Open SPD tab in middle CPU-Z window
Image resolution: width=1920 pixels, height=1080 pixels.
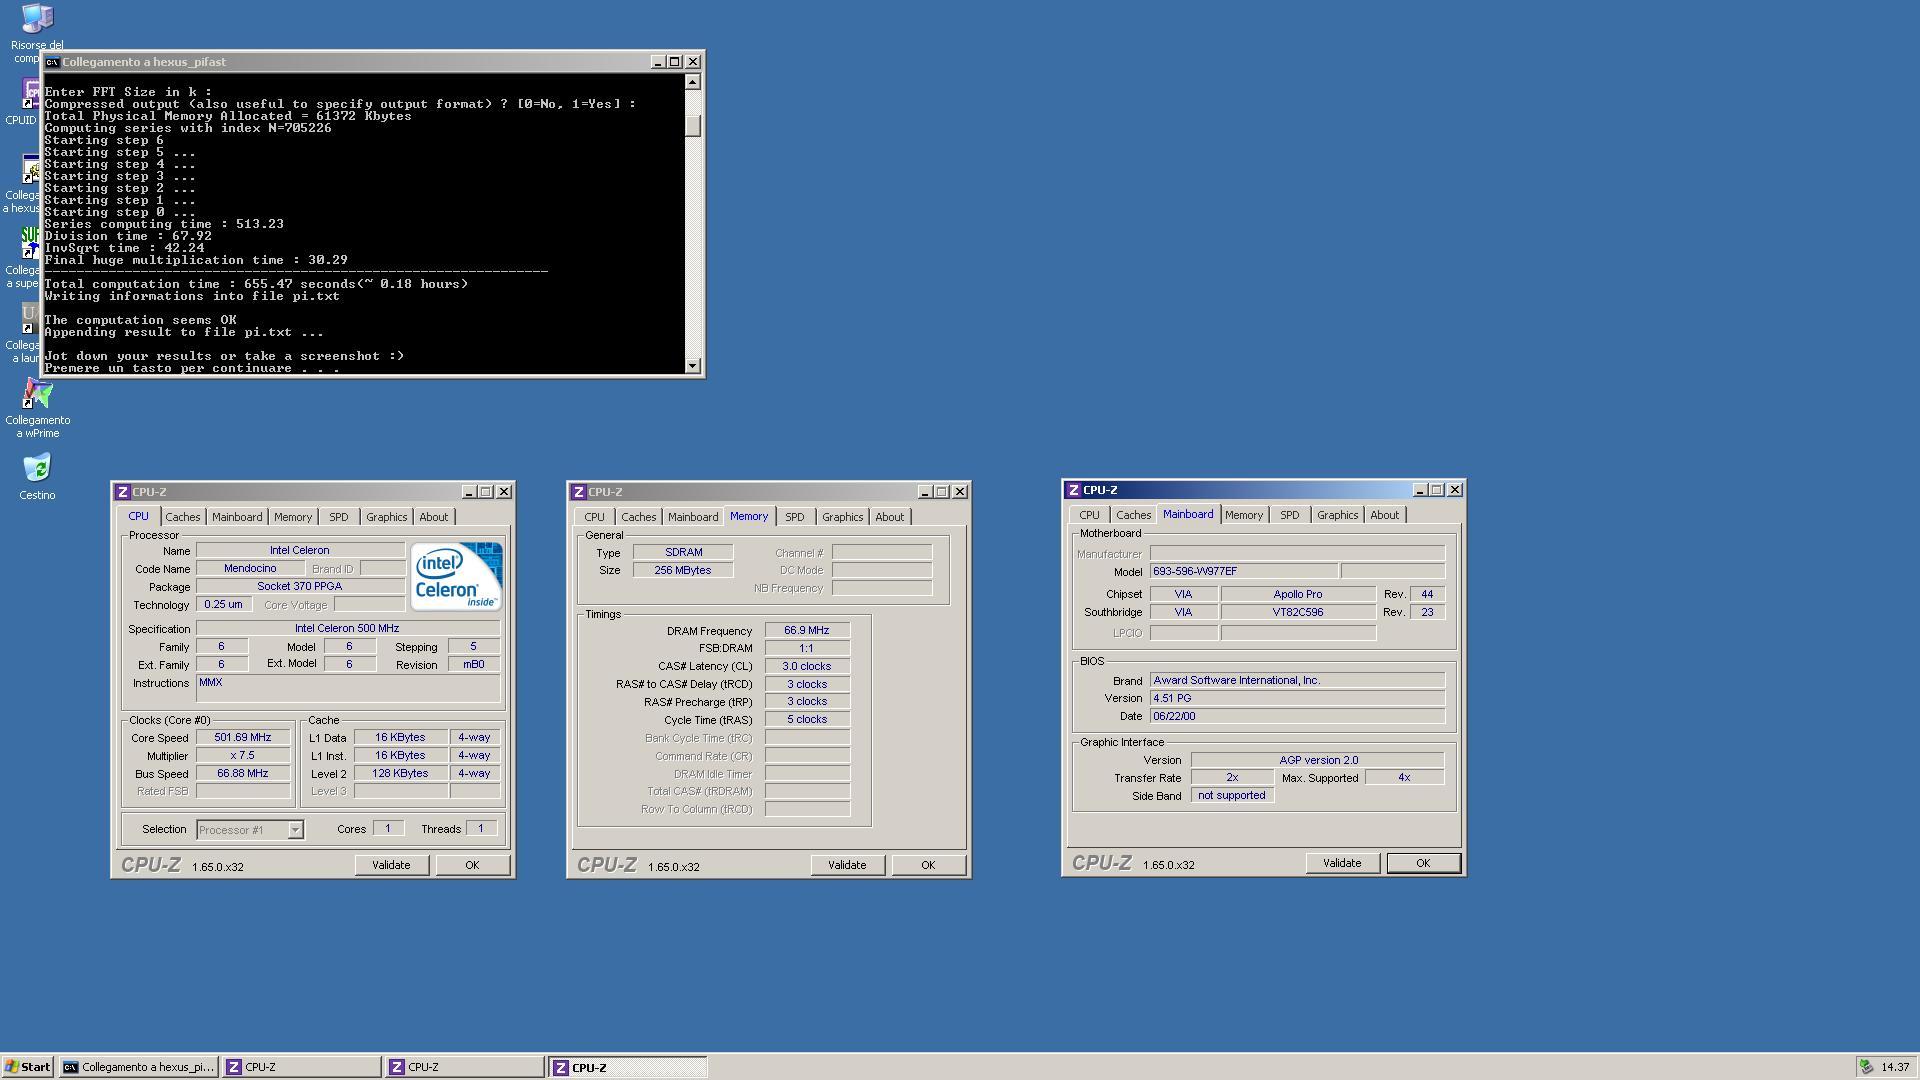(x=794, y=517)
